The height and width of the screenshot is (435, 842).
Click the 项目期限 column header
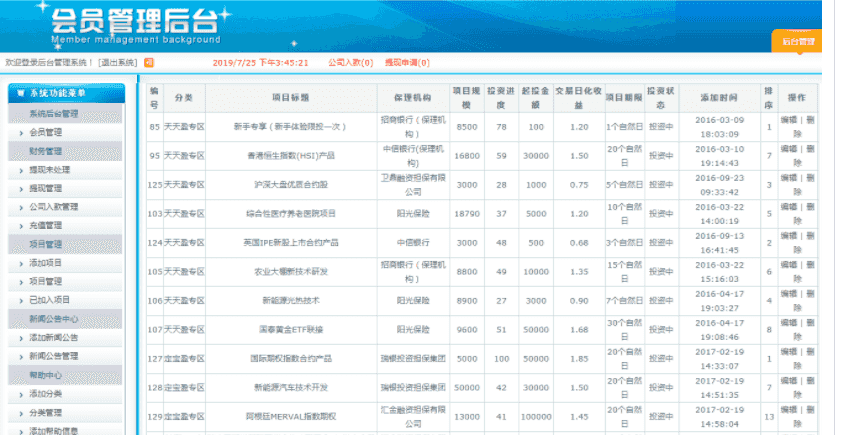tap(624, 98)
